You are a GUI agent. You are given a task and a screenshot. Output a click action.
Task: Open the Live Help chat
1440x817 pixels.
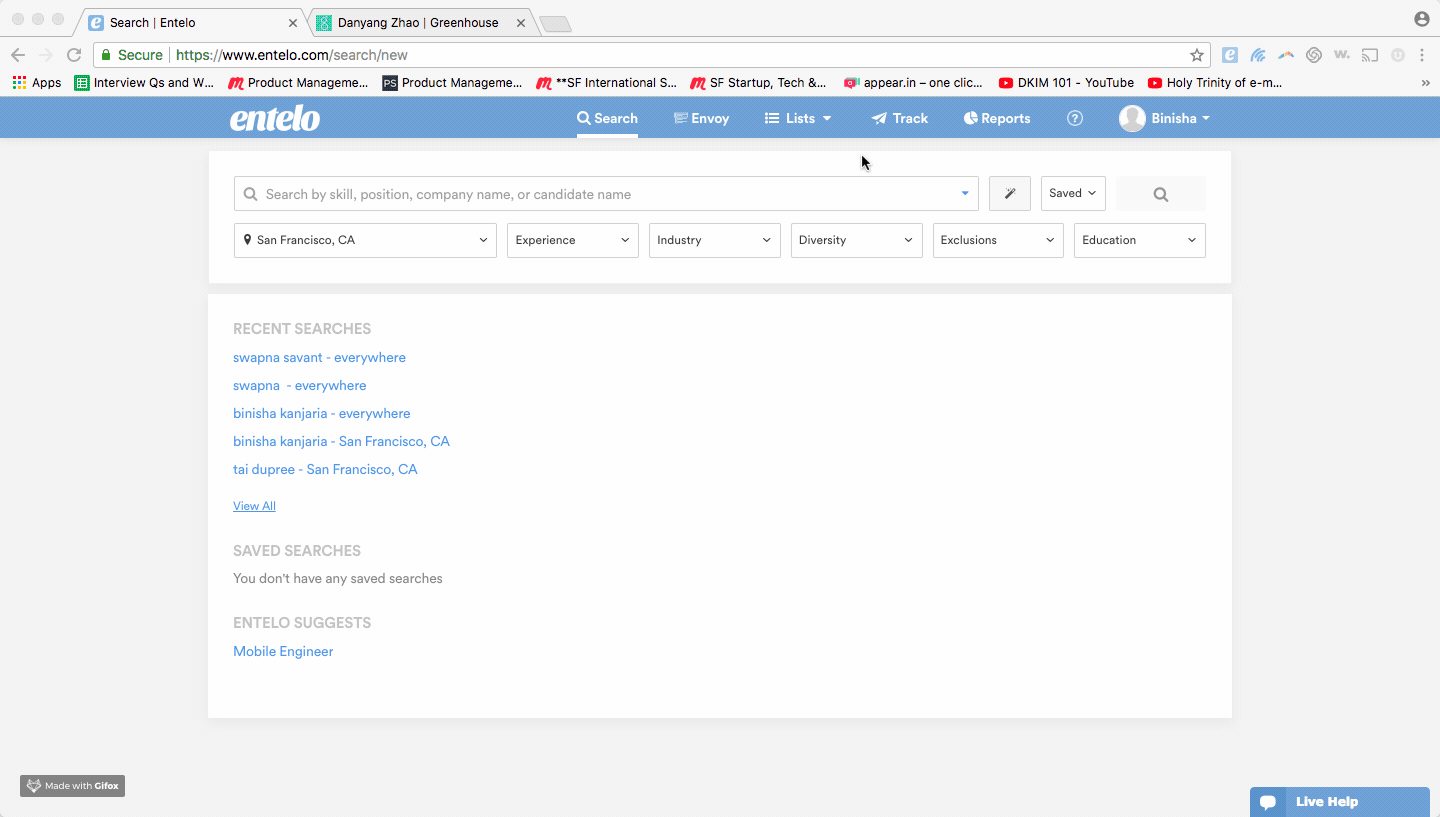1340,802
